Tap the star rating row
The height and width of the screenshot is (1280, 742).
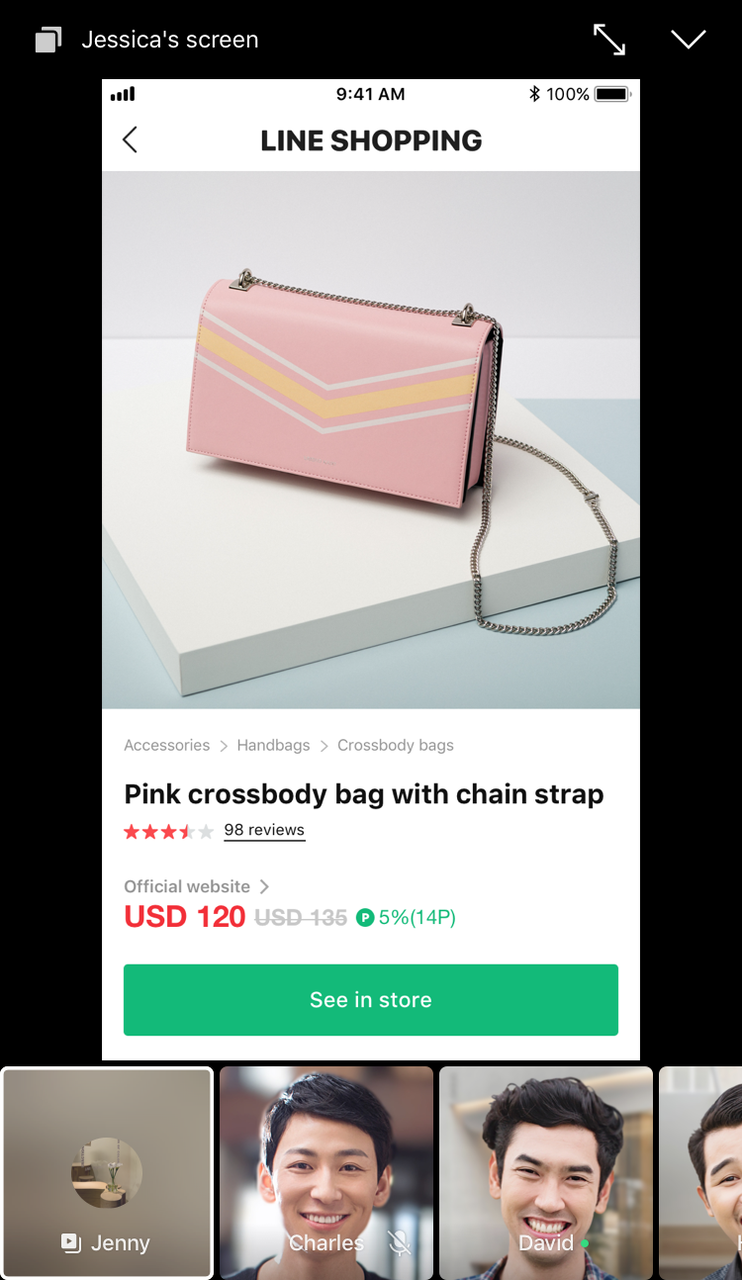169,831
